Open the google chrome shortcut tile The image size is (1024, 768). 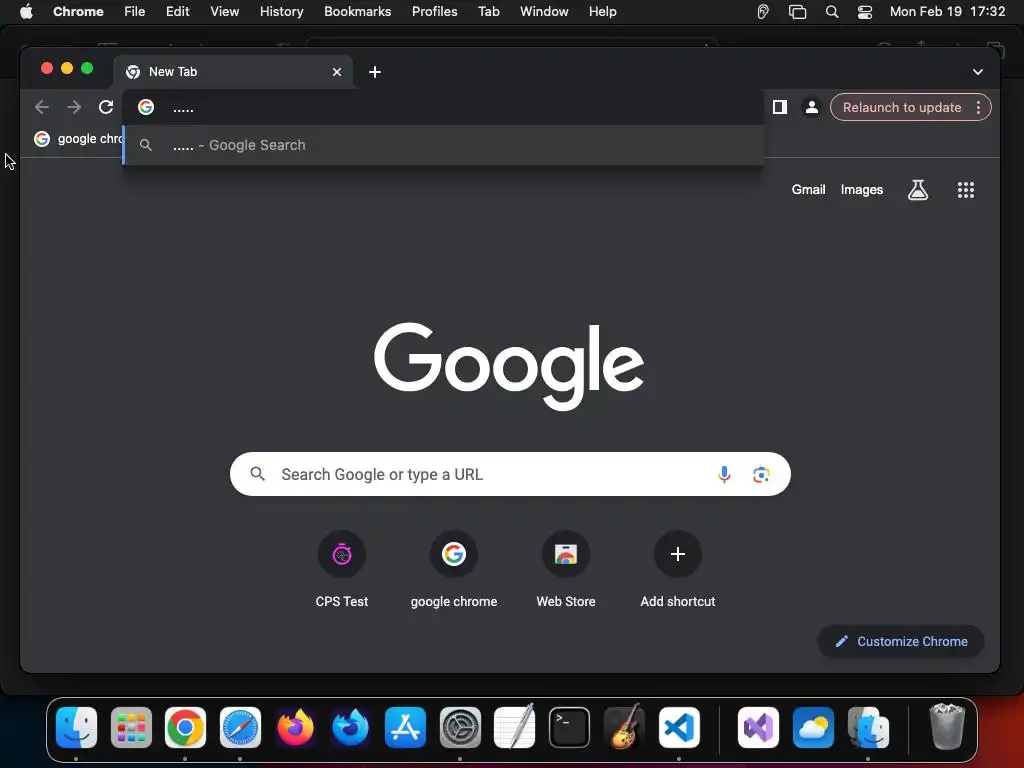click(x=454, y=570)
